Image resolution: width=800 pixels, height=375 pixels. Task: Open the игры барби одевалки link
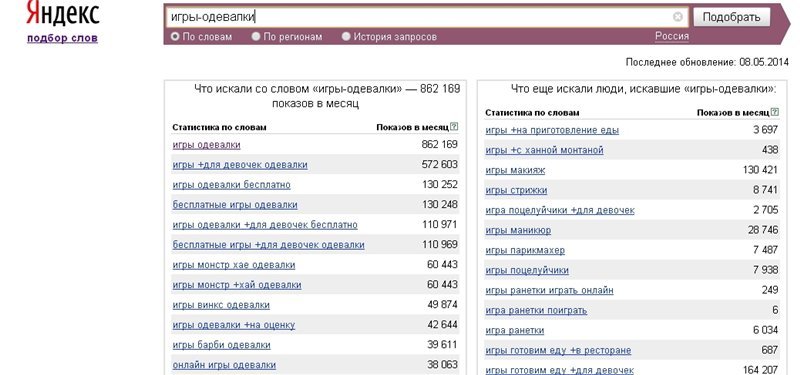(221, 345)
